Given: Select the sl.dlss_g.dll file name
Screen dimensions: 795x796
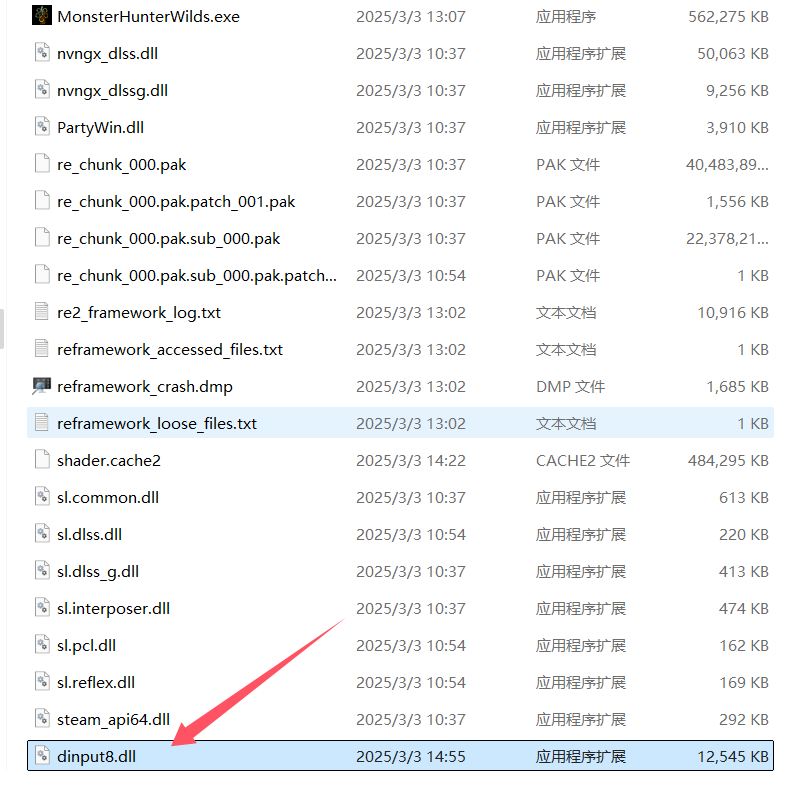Looking at the screenshot, I should 98,571.
